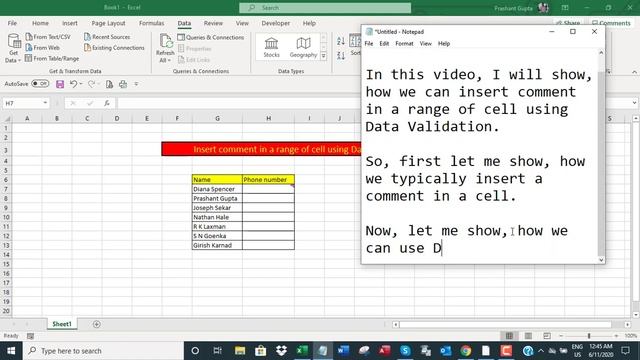640x360 pixels.
Task: Click Notepad vertical scrollbar thumb
Action: (x=601, y=163)
